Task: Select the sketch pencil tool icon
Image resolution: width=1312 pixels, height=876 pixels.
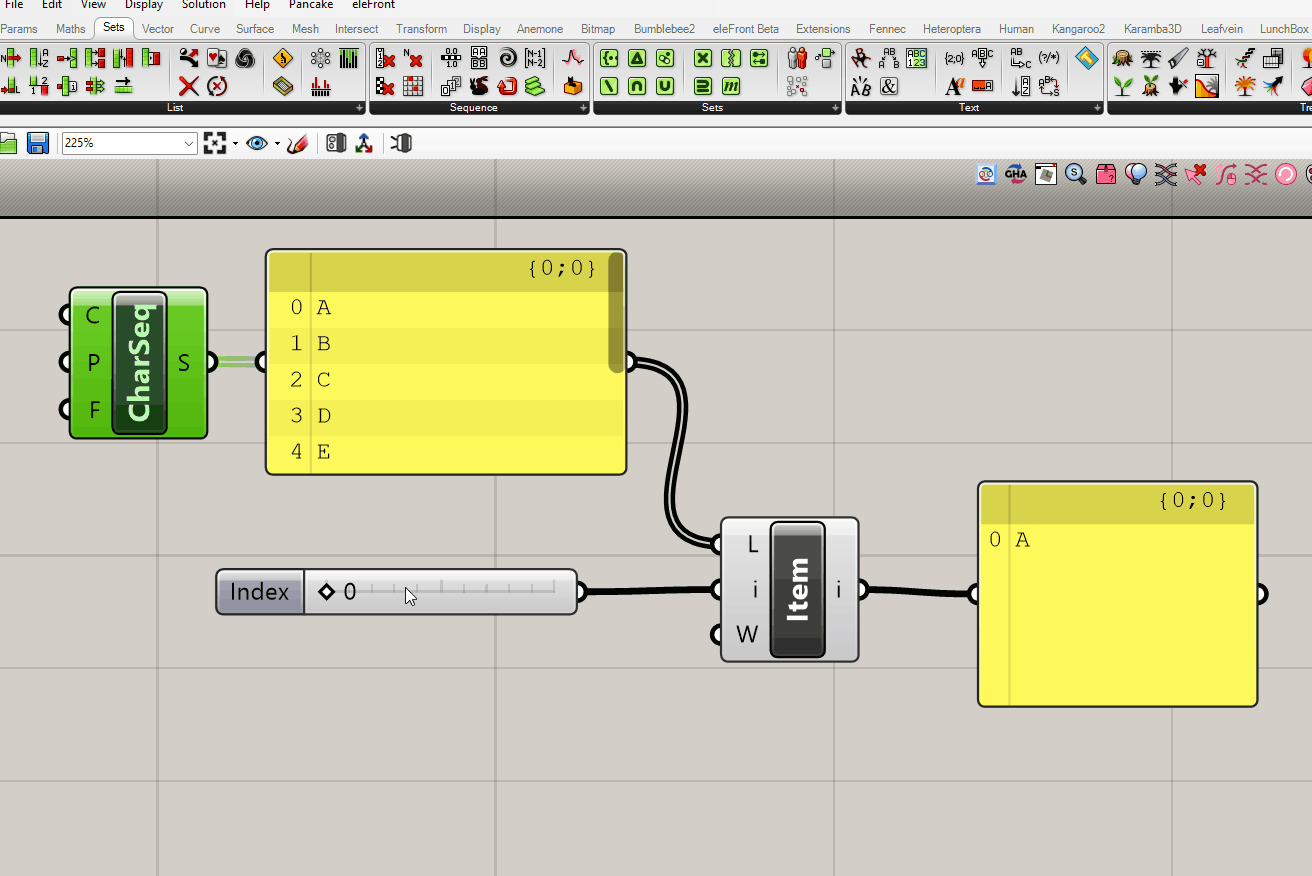Action: (297, 143)
